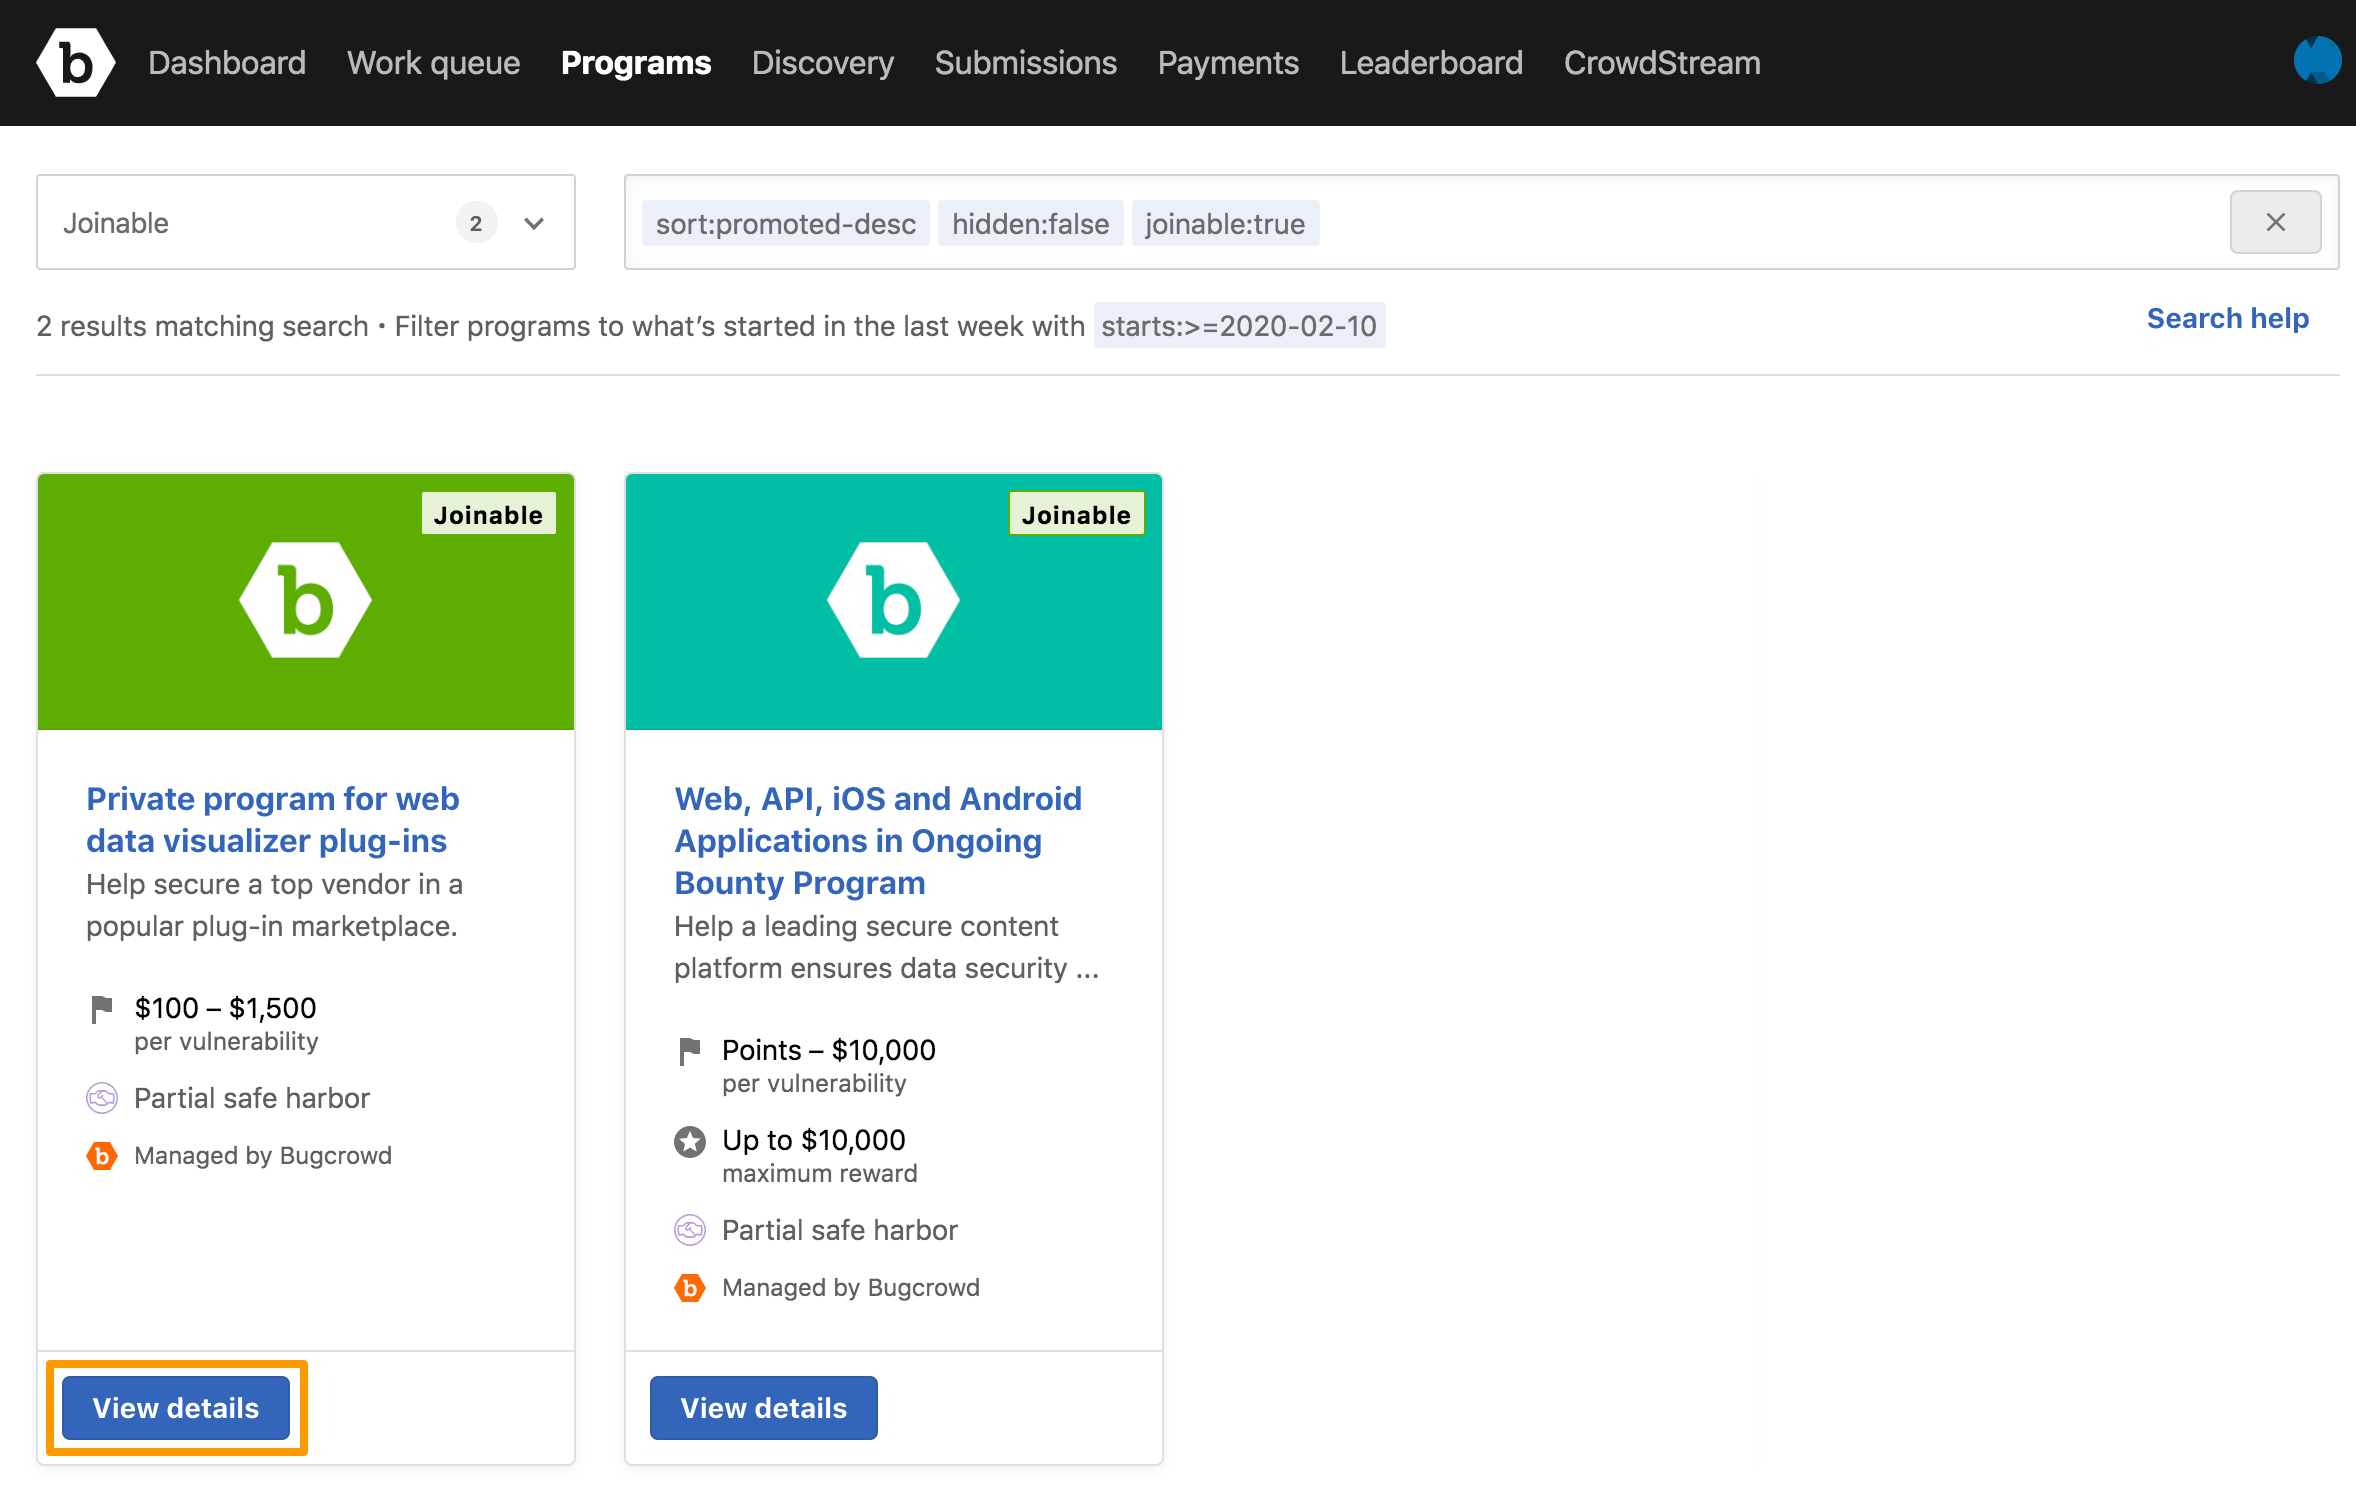
Task: View details of the web data visualizer program
Action: coord(176,1407)
